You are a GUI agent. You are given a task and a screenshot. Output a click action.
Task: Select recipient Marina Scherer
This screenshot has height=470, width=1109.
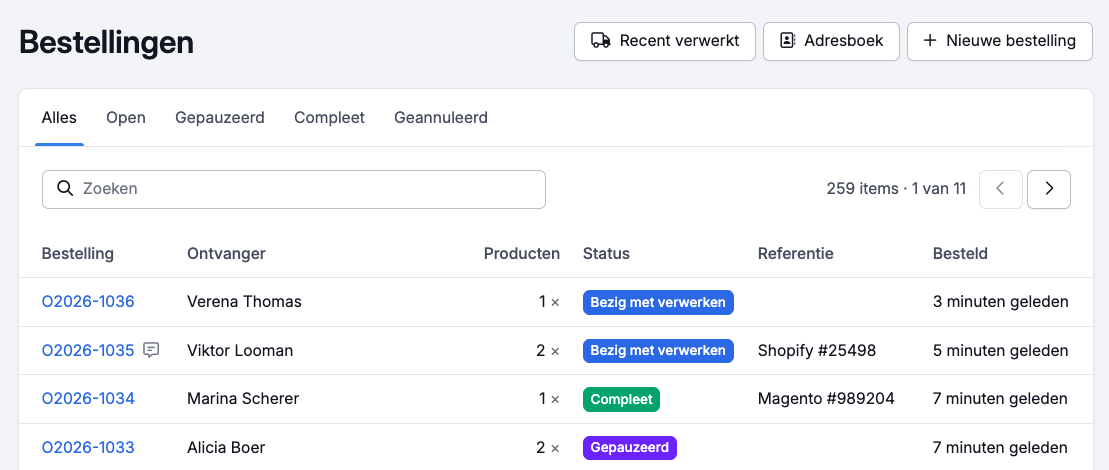tap(243, 399)
